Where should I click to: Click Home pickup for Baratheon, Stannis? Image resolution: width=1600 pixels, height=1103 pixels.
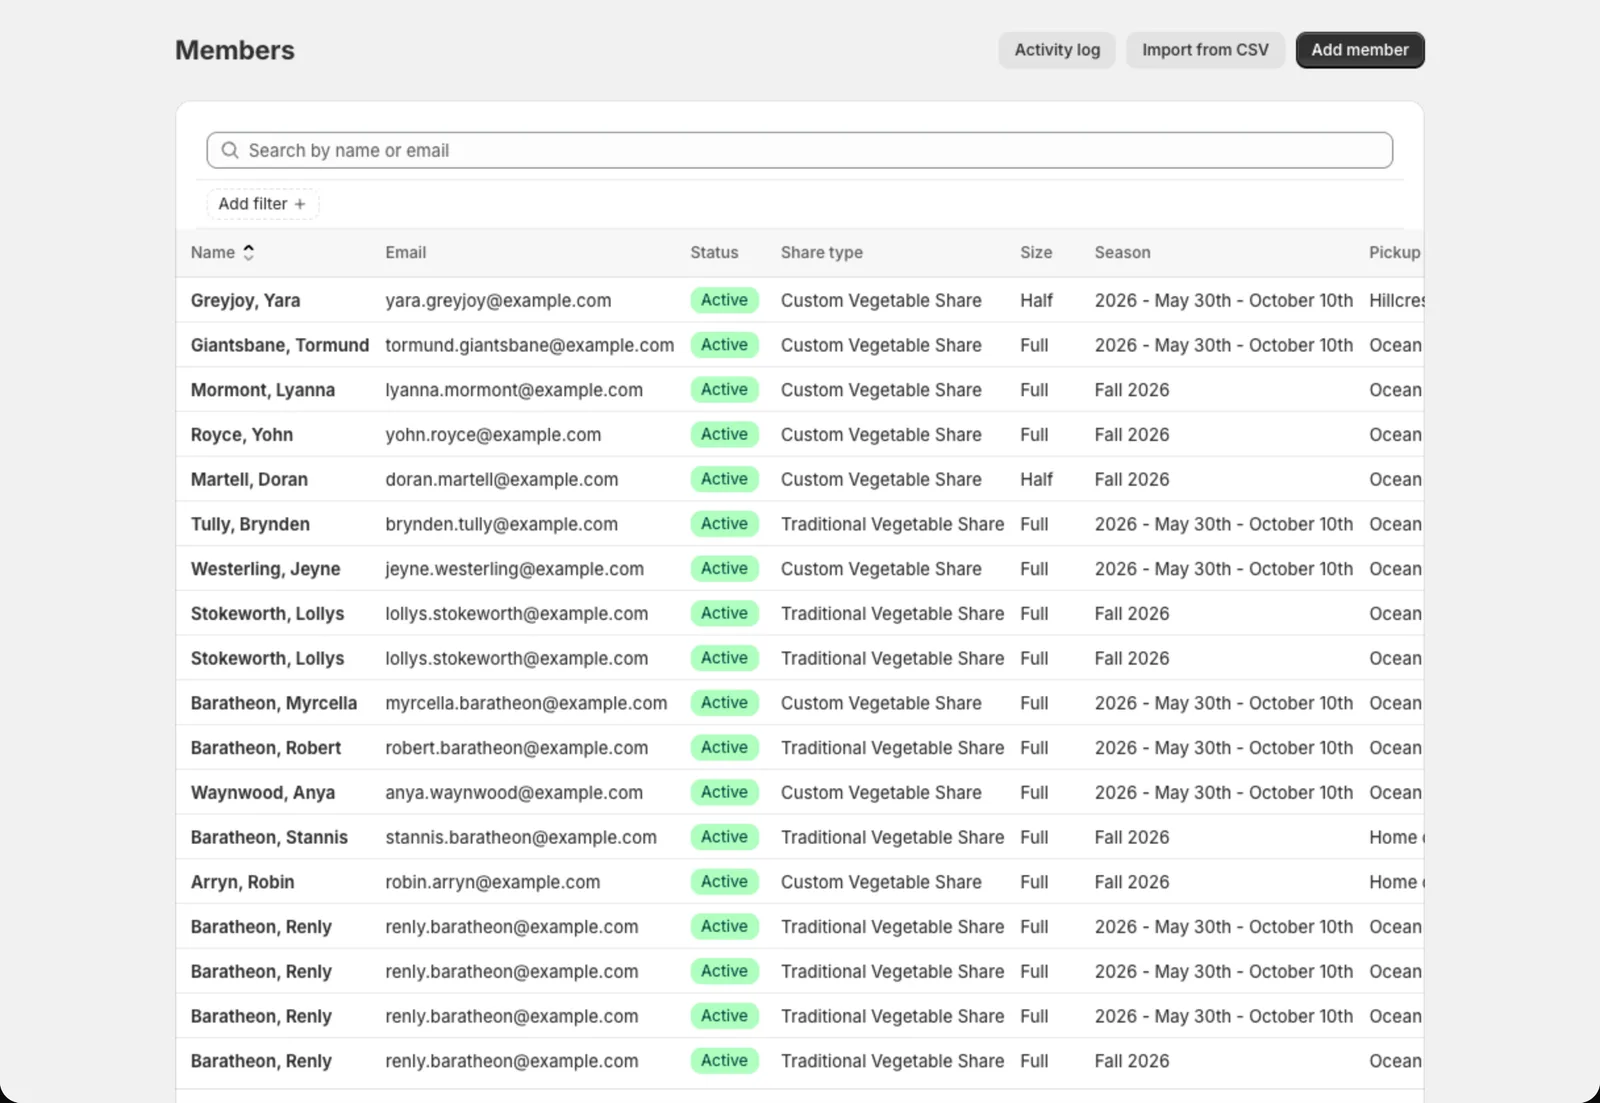(x=1397, y=837)
